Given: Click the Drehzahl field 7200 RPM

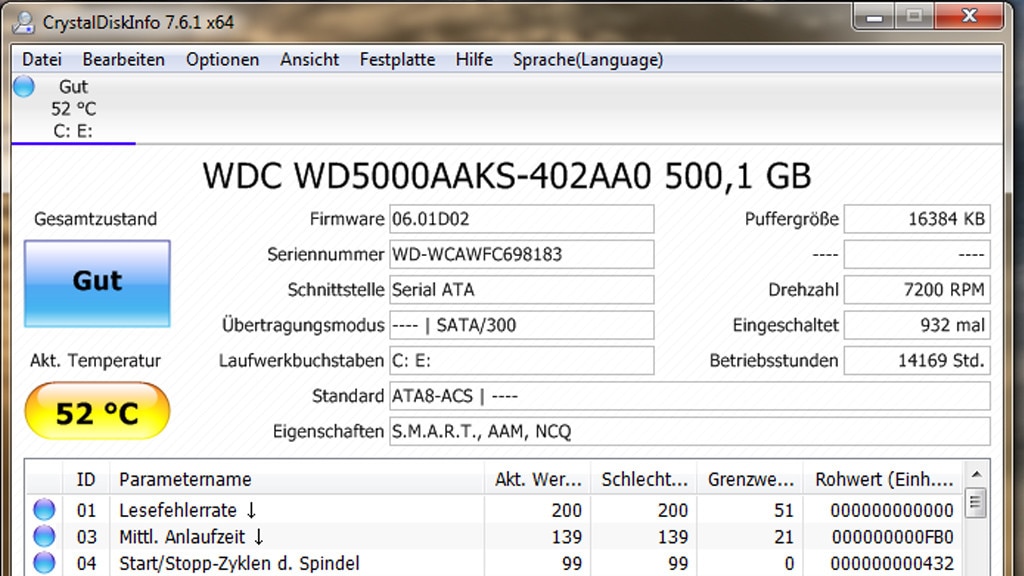Looking at the screenshot, I should pyautogui.click(x=917, y=289).
